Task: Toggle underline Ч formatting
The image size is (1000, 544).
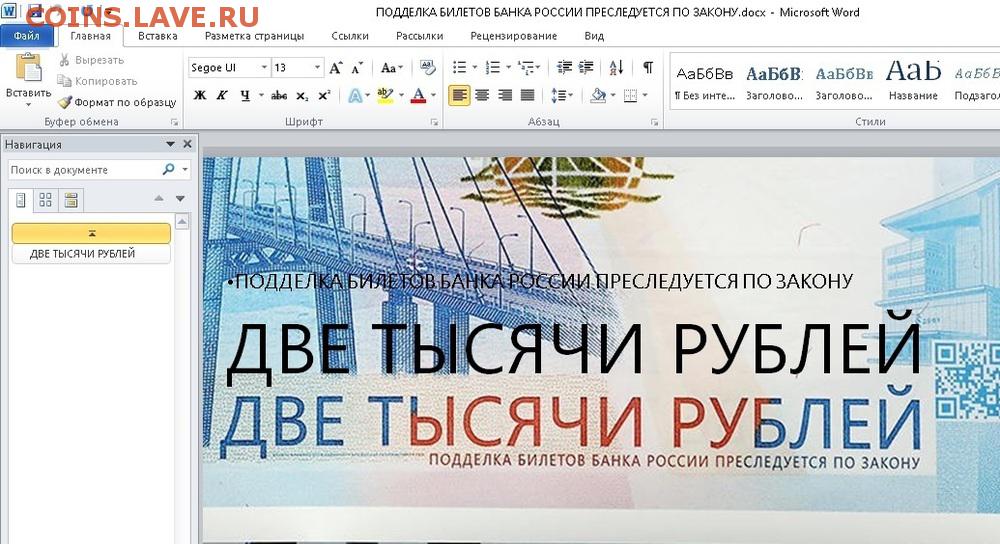Action: pos(245,96)
